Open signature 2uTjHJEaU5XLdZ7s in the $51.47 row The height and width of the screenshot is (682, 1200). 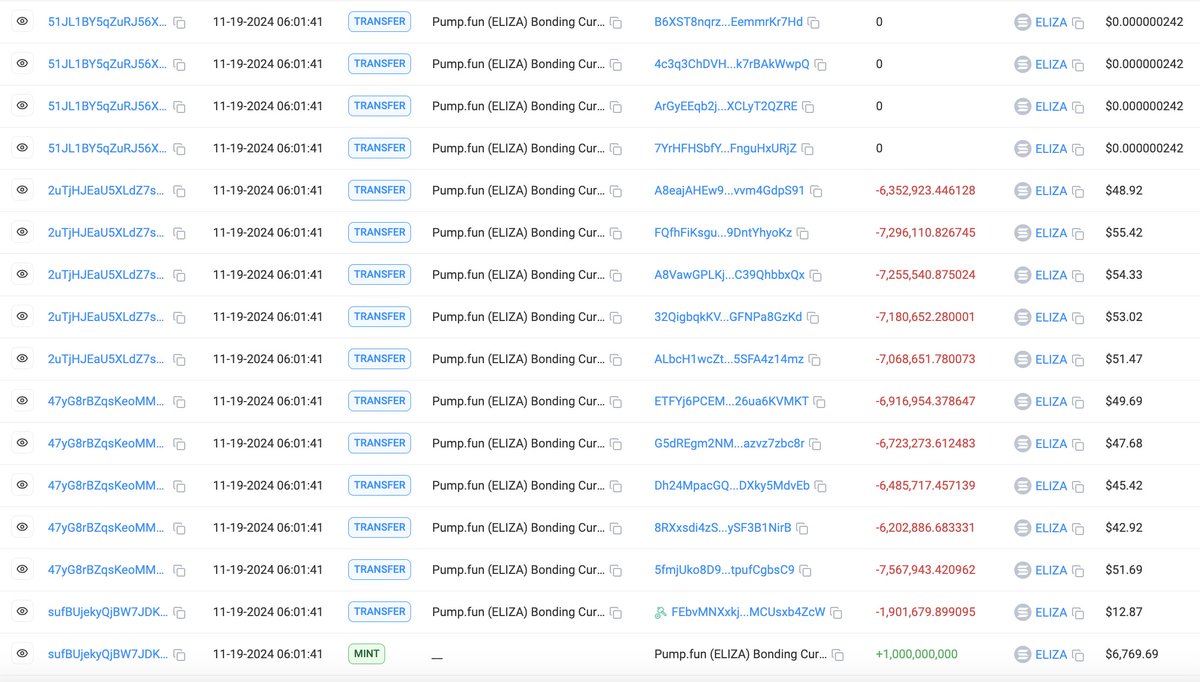(108, 359)
